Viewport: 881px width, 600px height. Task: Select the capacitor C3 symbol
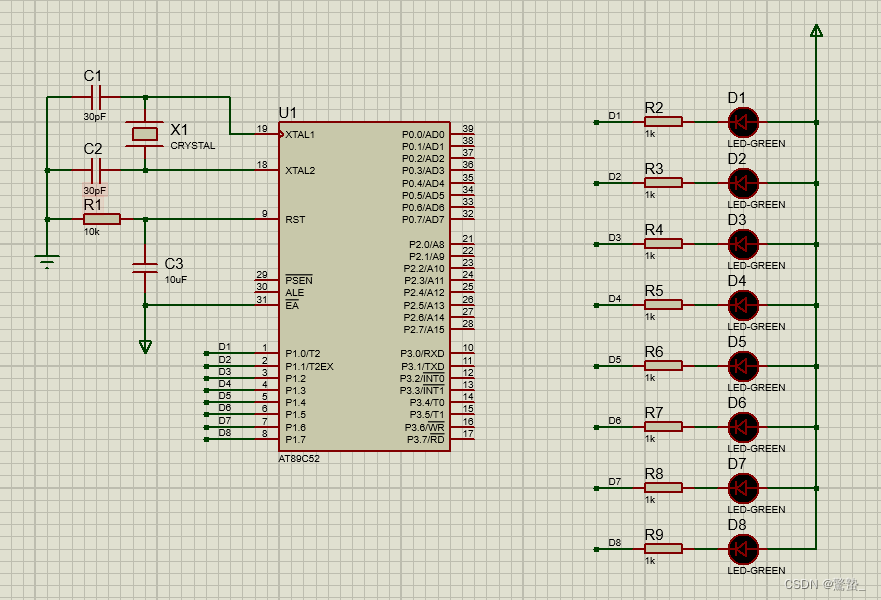pos(145,268)
